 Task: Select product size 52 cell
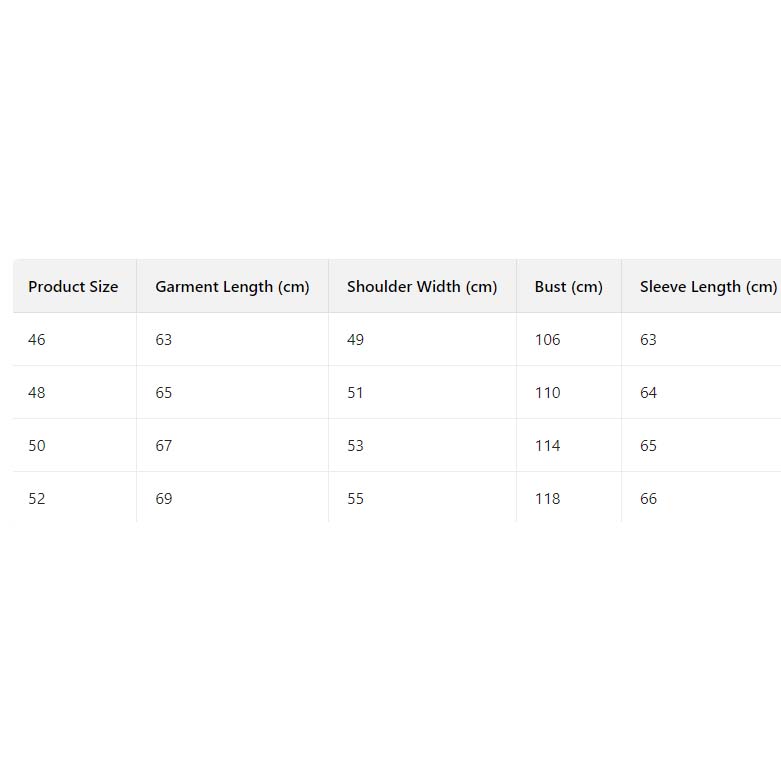point(37,499)
